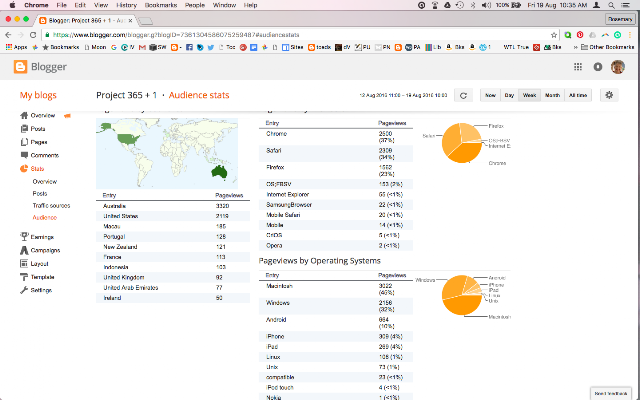Expand the Other Bookmarks folder

[608, 47]
